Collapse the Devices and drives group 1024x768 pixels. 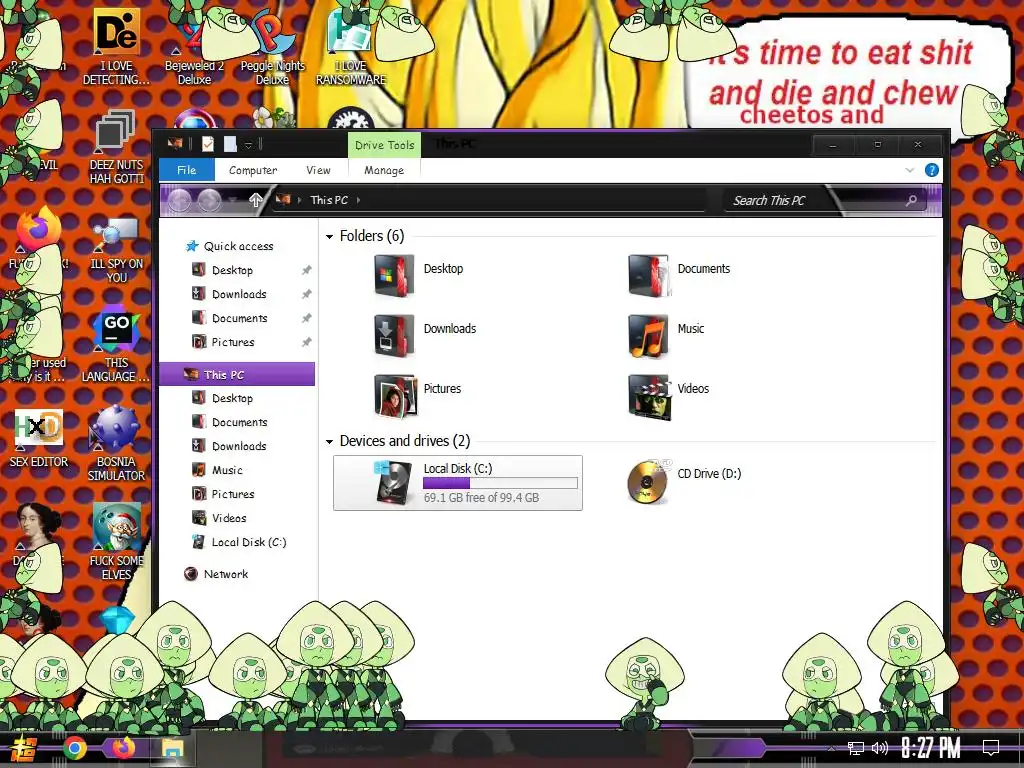click(329, 441)
